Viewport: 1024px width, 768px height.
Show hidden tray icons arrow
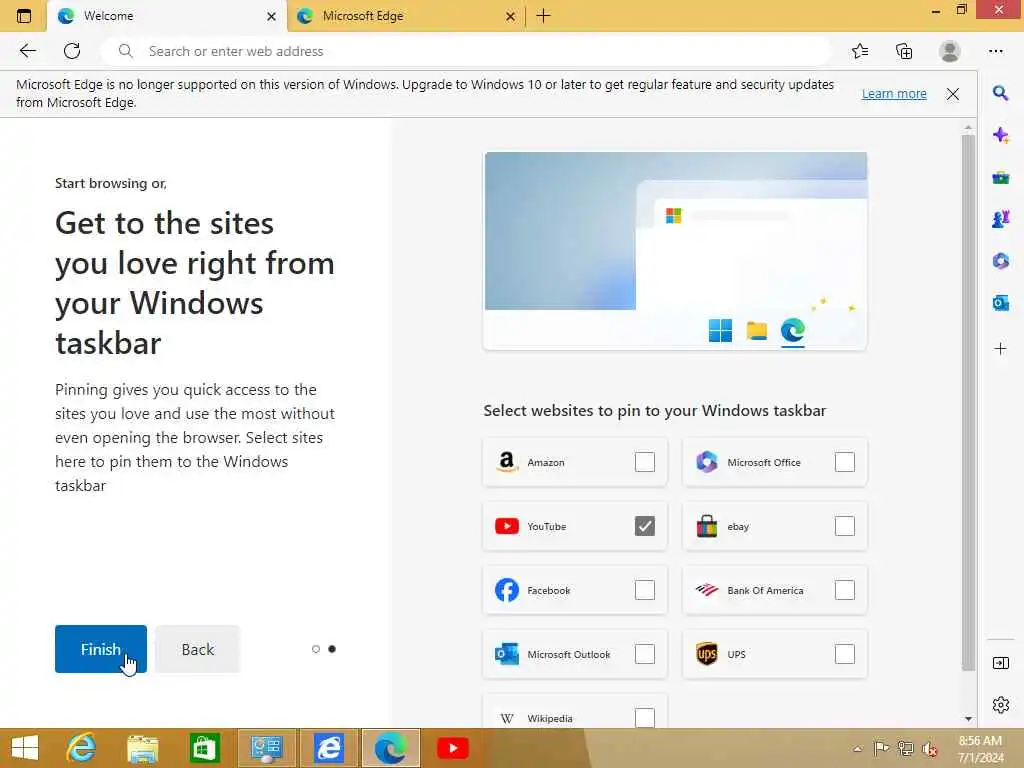tap(857, 748)
